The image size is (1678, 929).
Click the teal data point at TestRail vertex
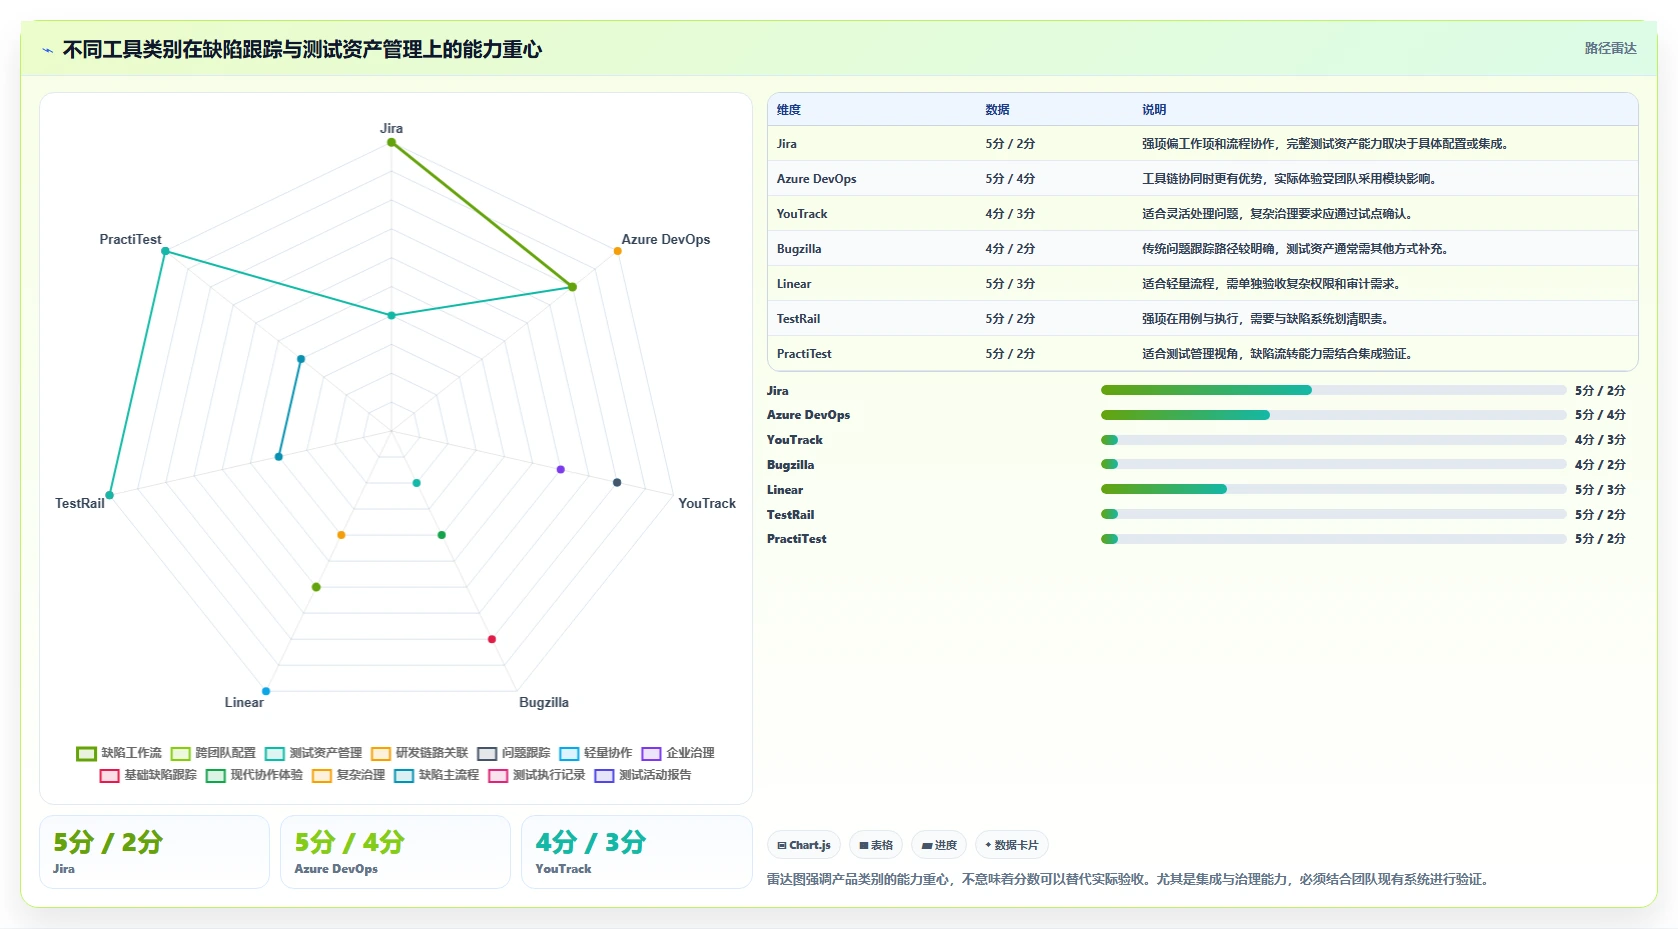110,495
